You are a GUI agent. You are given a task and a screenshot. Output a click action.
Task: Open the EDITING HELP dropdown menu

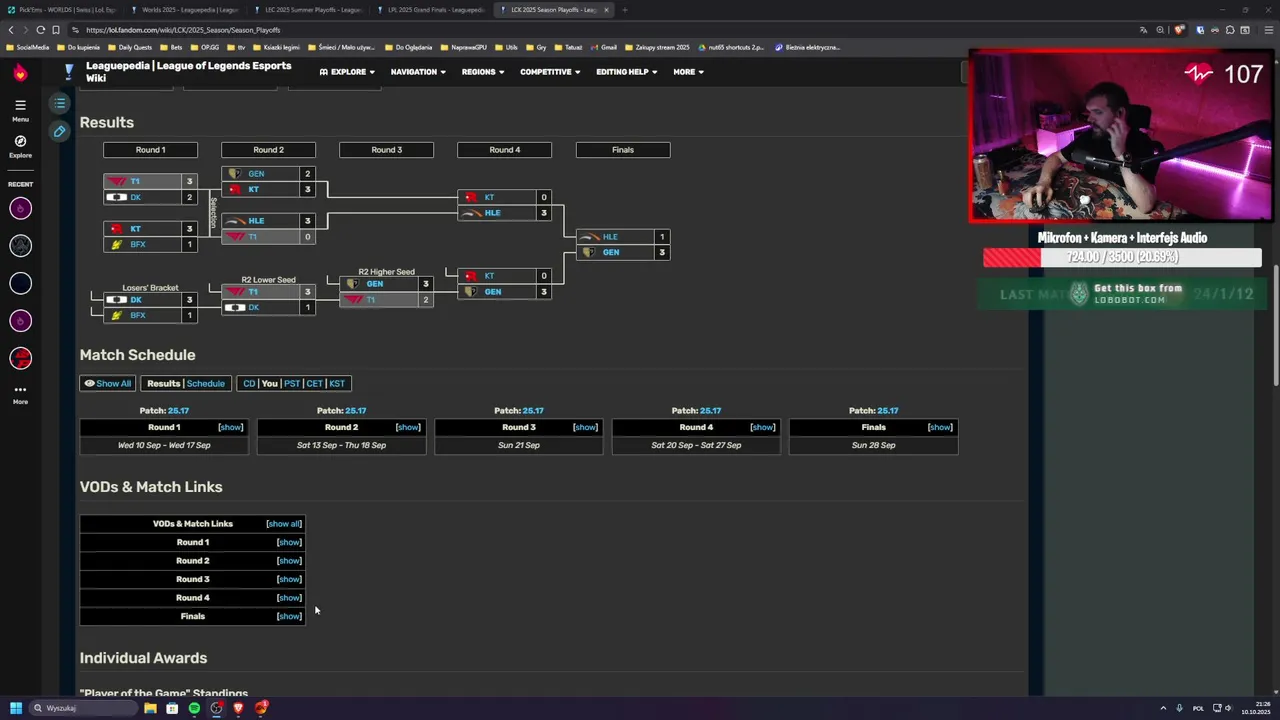[627, 72]
